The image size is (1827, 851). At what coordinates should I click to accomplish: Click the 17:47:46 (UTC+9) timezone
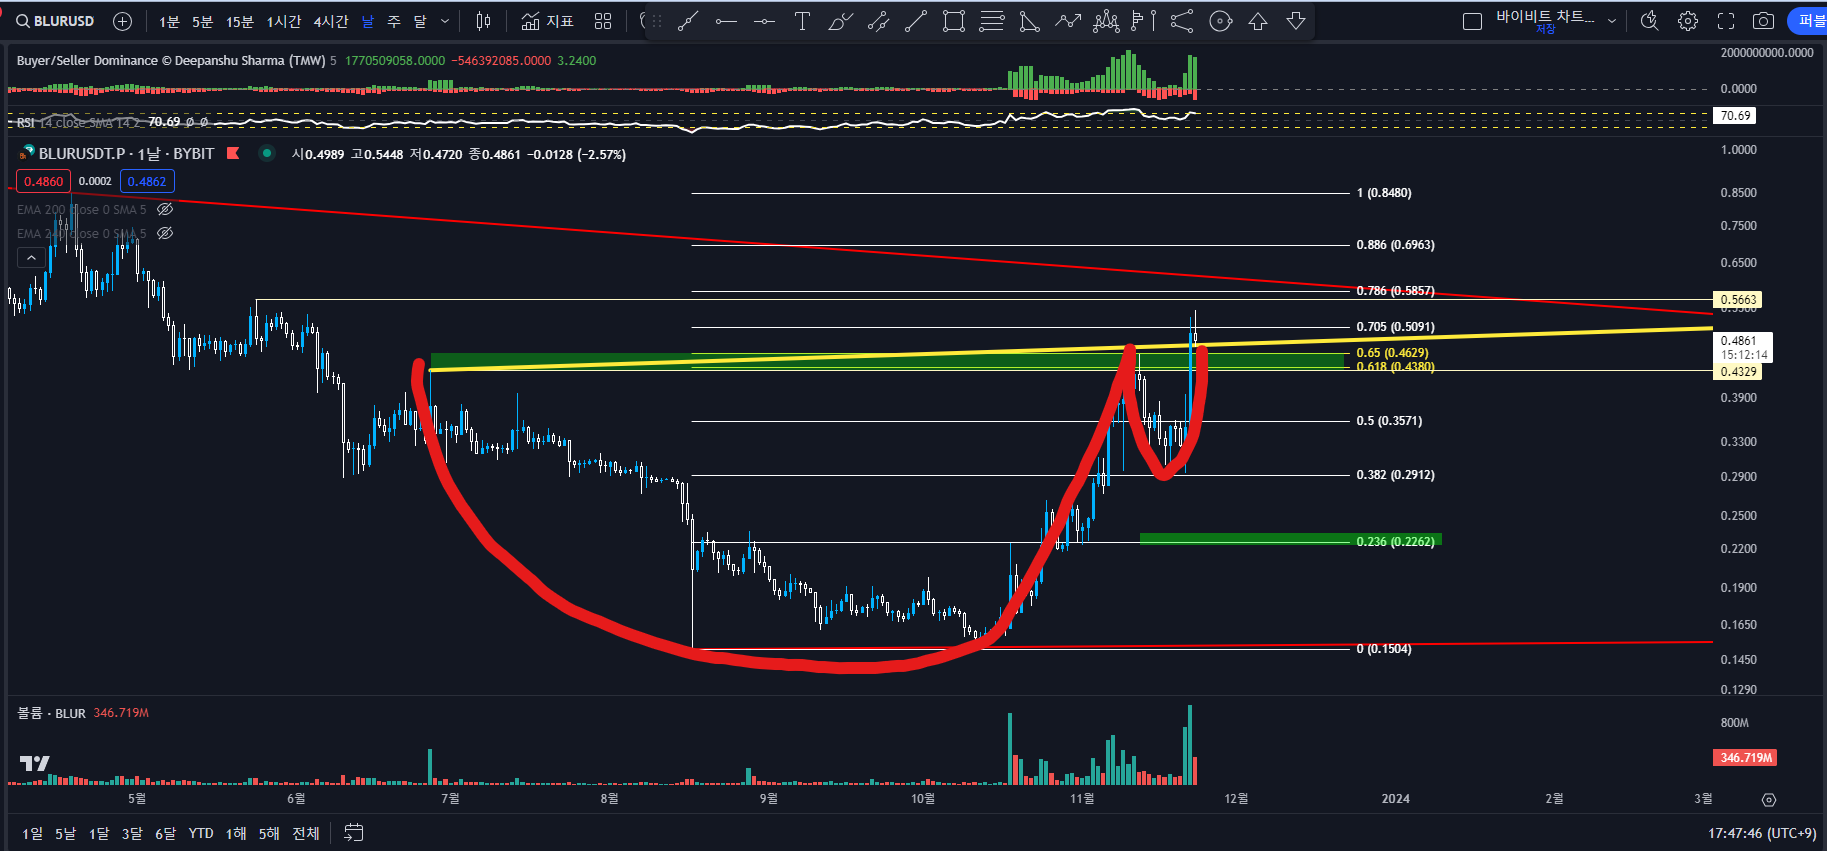coord(1762,833)
